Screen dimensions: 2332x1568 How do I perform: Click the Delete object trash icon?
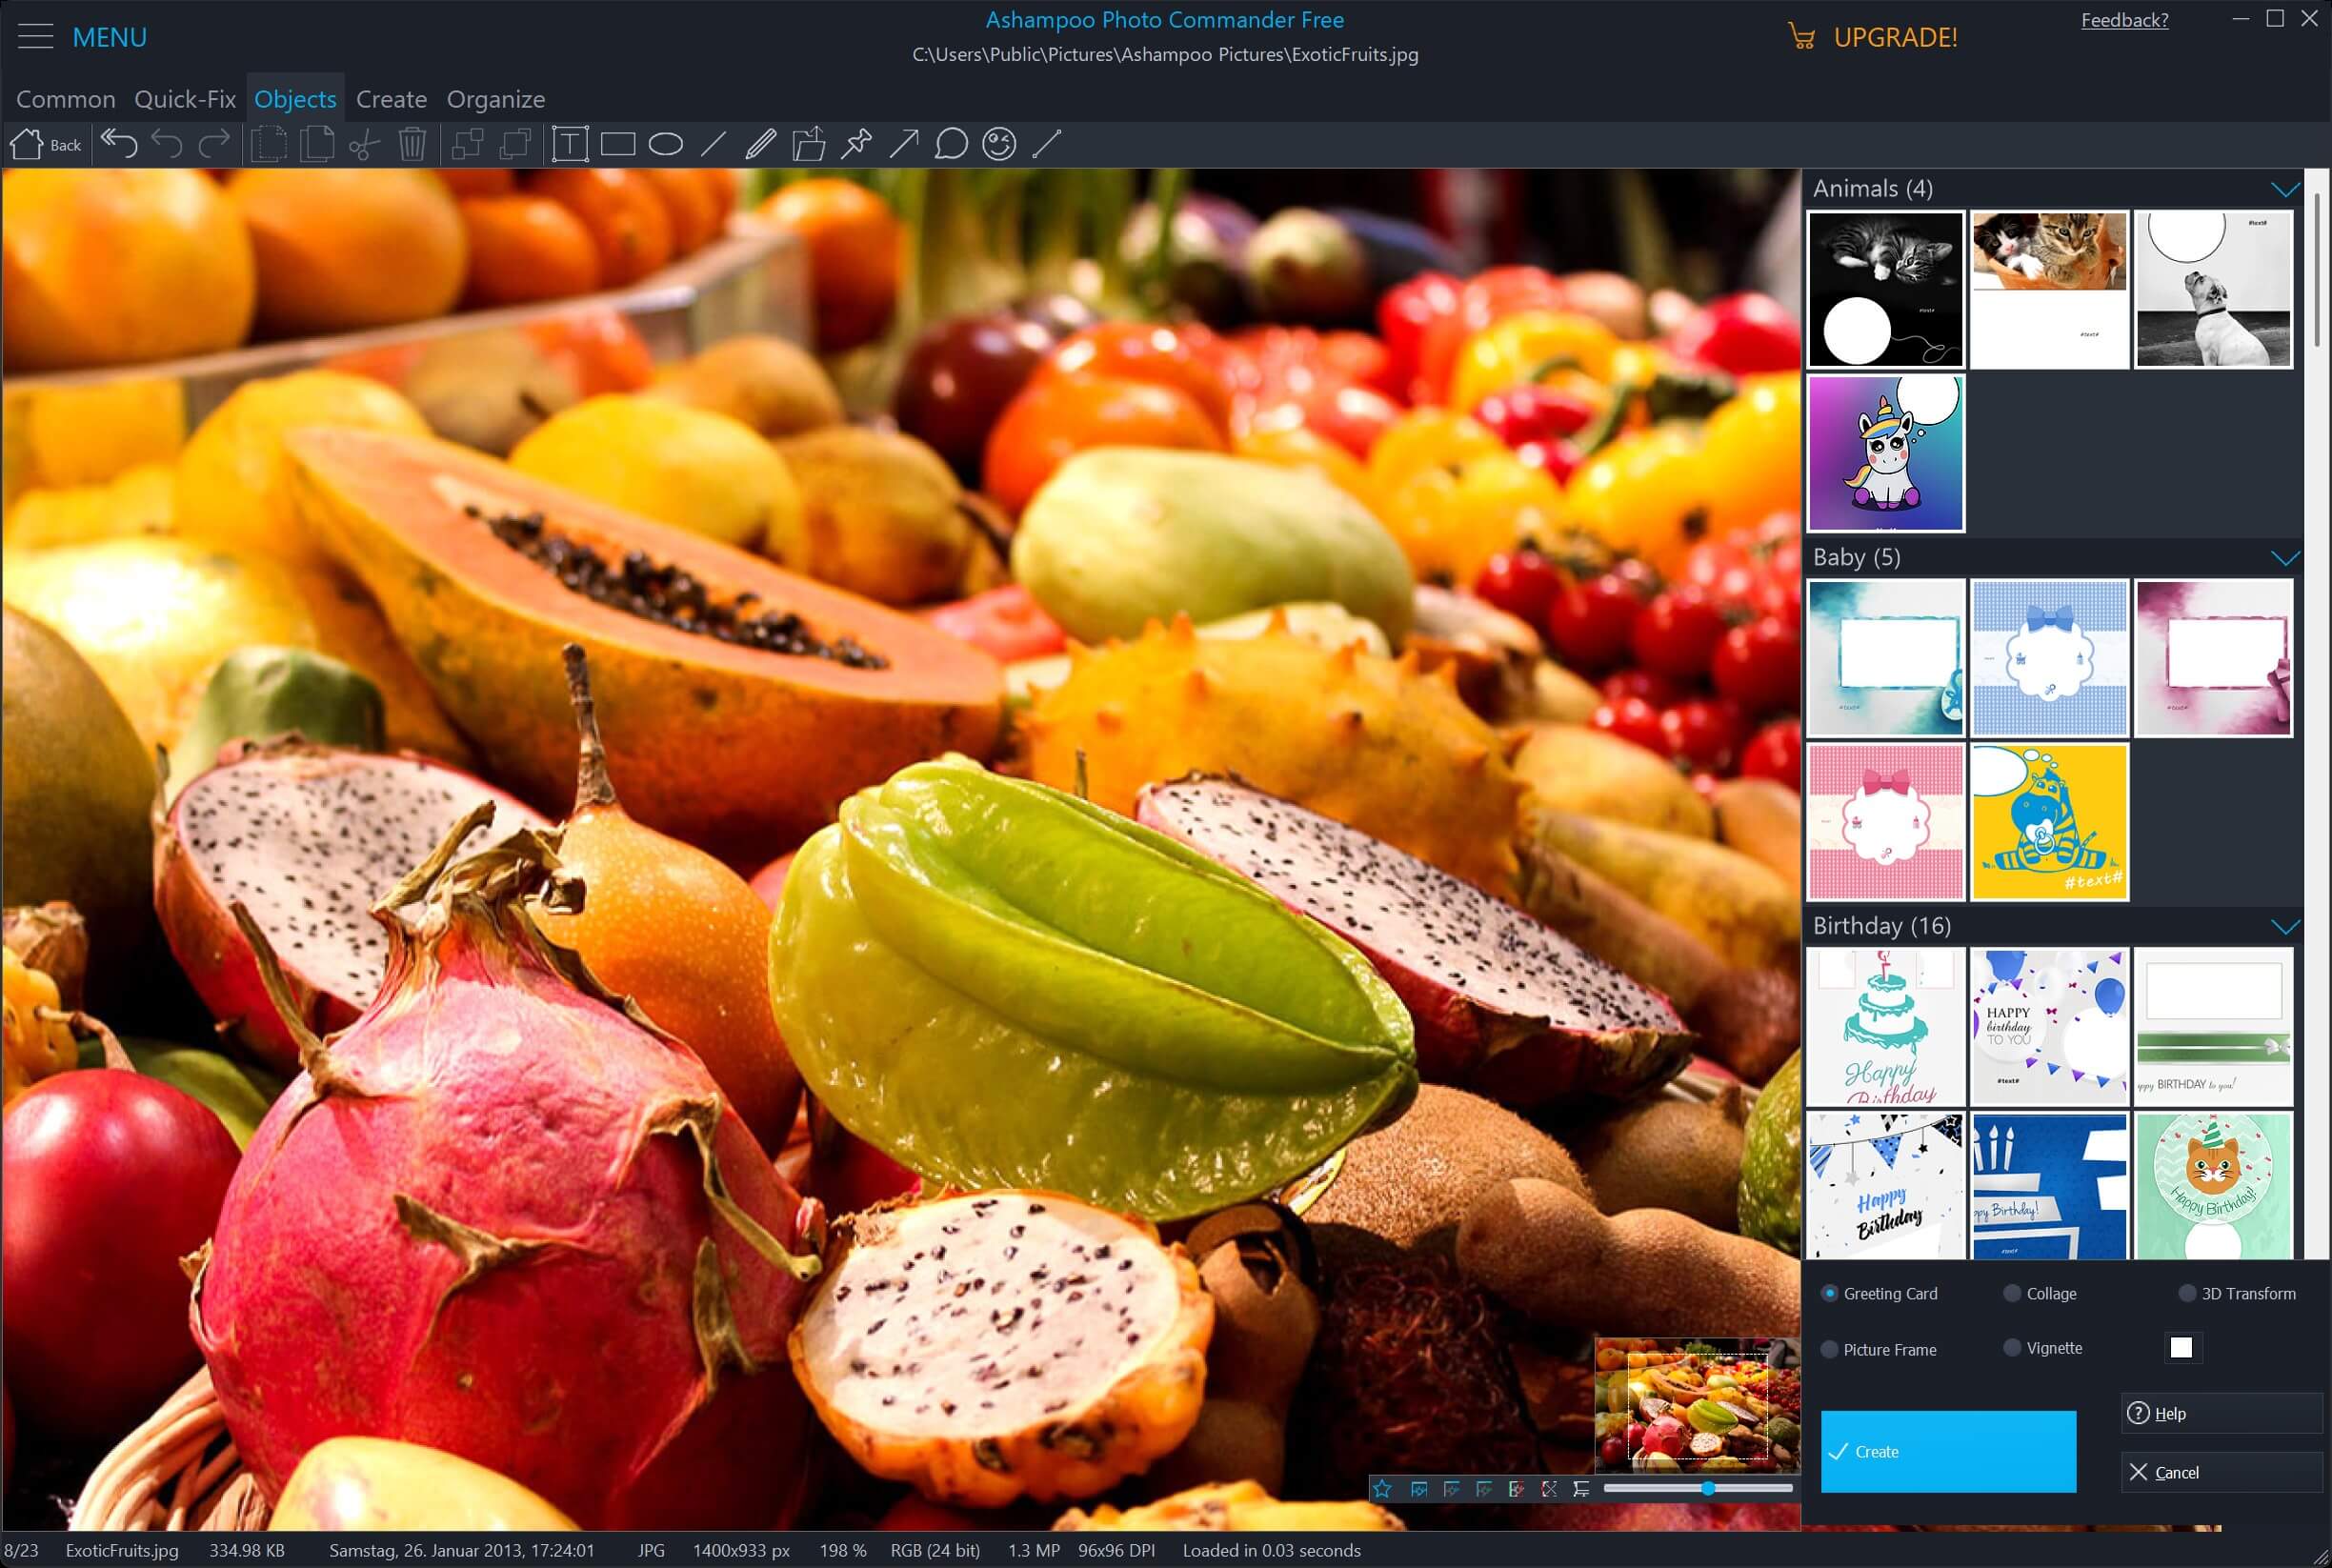click(412, 144)
